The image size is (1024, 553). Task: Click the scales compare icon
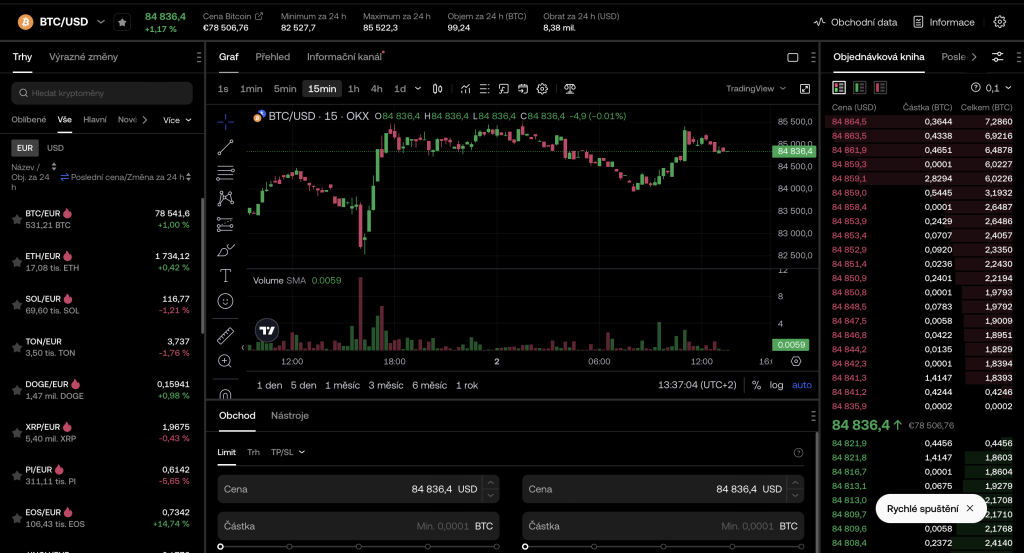569,89
